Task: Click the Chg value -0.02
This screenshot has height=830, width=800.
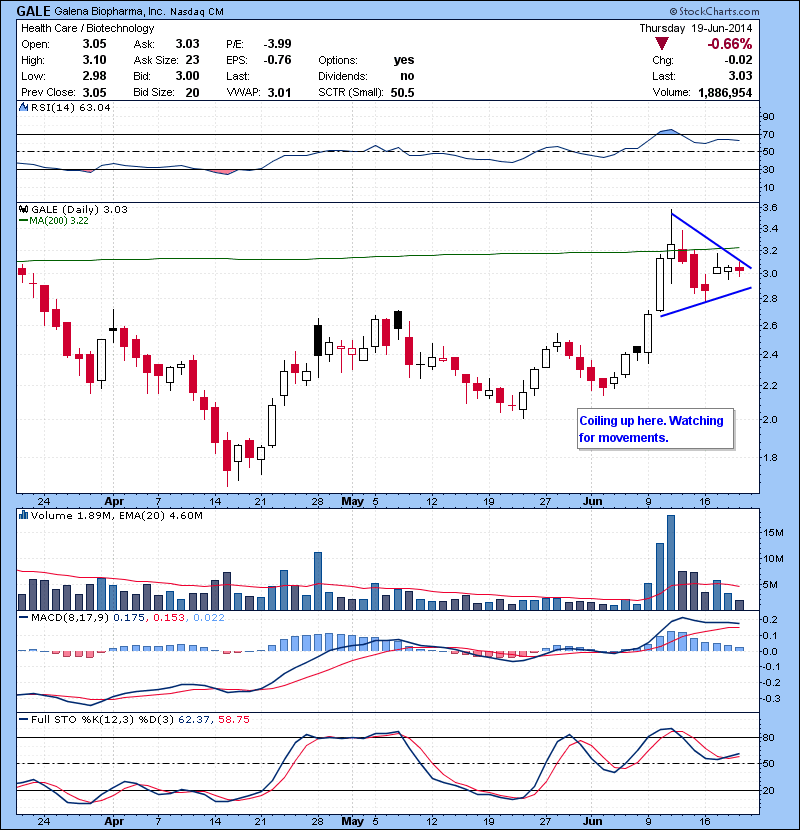Action: pyautogui.click(x=738, y=60)
